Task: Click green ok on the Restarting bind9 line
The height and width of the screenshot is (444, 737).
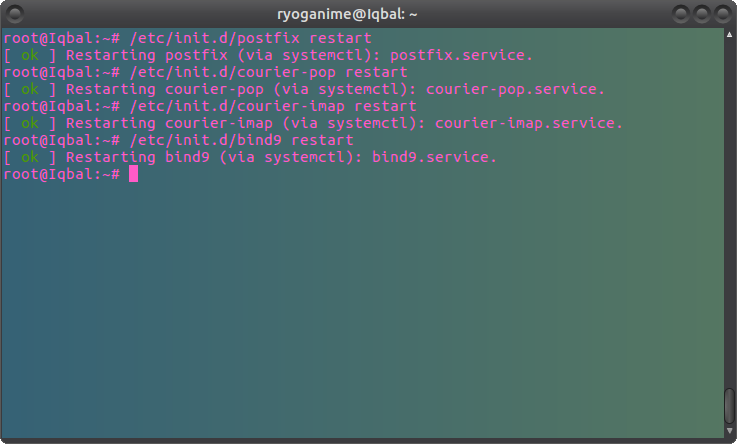Action: (30, 157)
